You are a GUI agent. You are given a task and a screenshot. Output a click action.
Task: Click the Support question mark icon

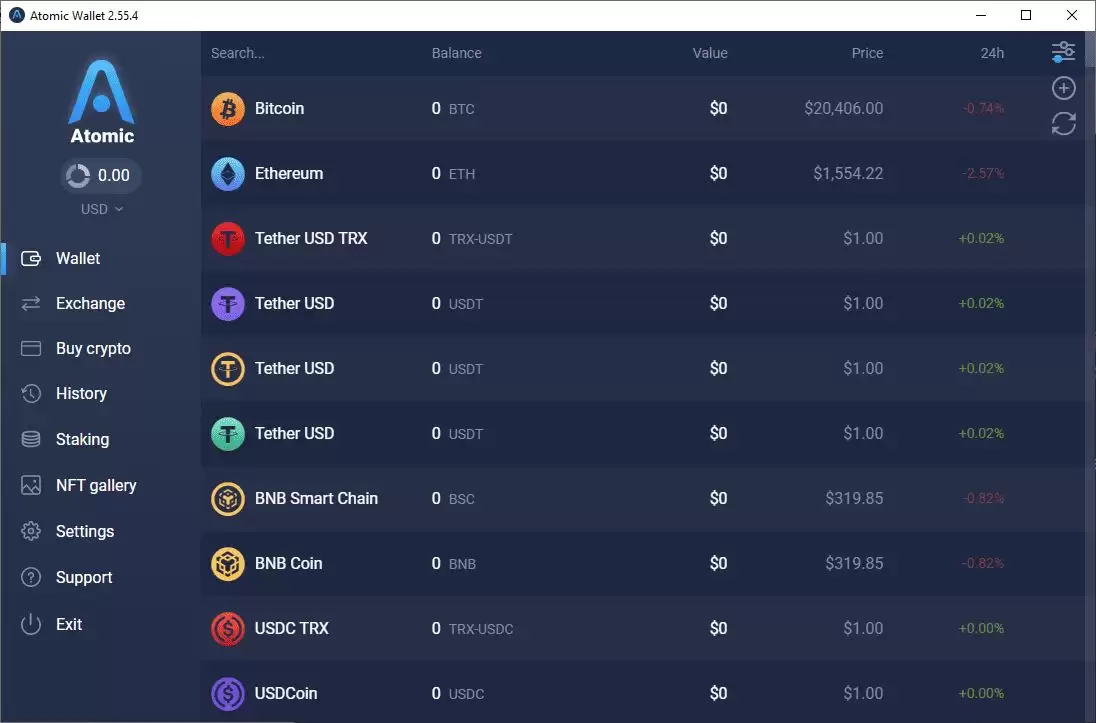(x=29, y=577)
